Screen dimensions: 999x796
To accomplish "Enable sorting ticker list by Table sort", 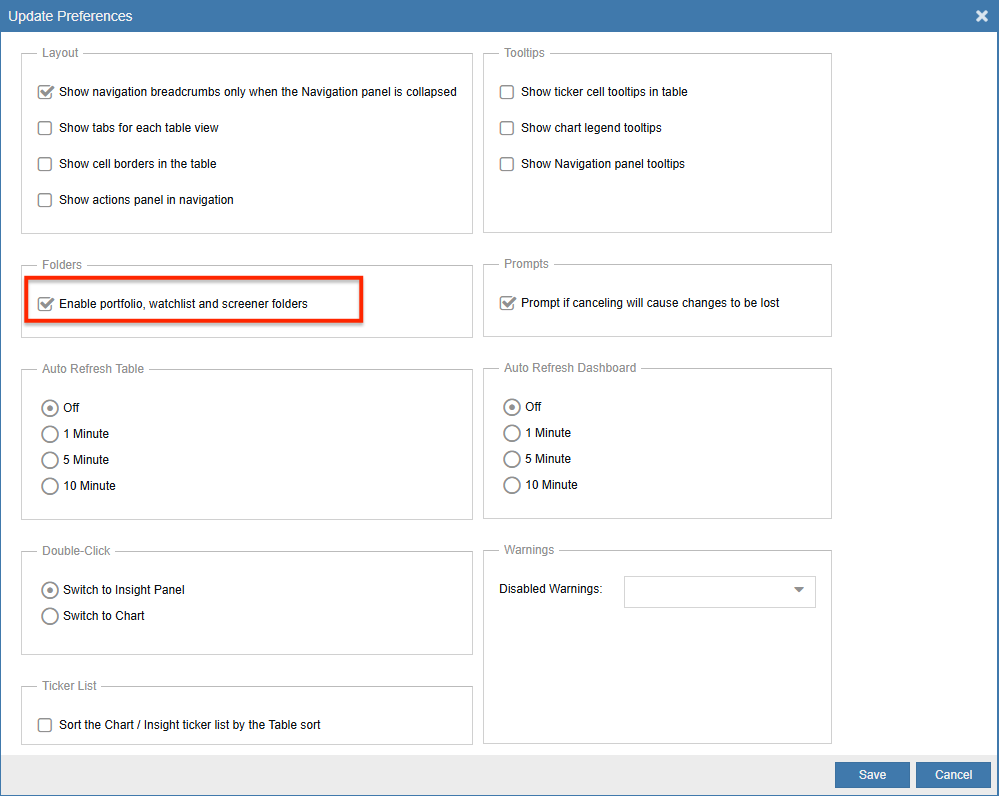I will [45, 725].
